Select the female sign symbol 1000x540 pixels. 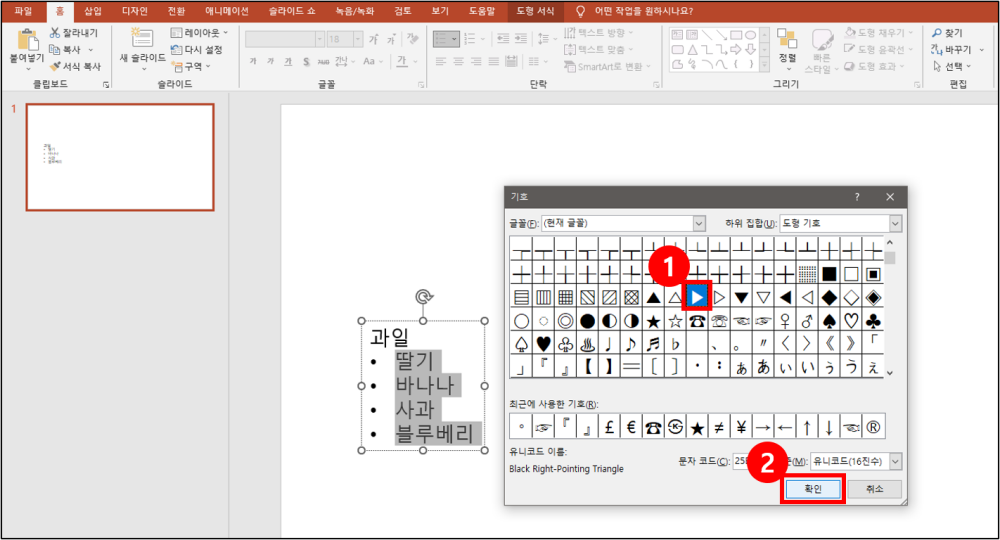click(x=785, y=321)
